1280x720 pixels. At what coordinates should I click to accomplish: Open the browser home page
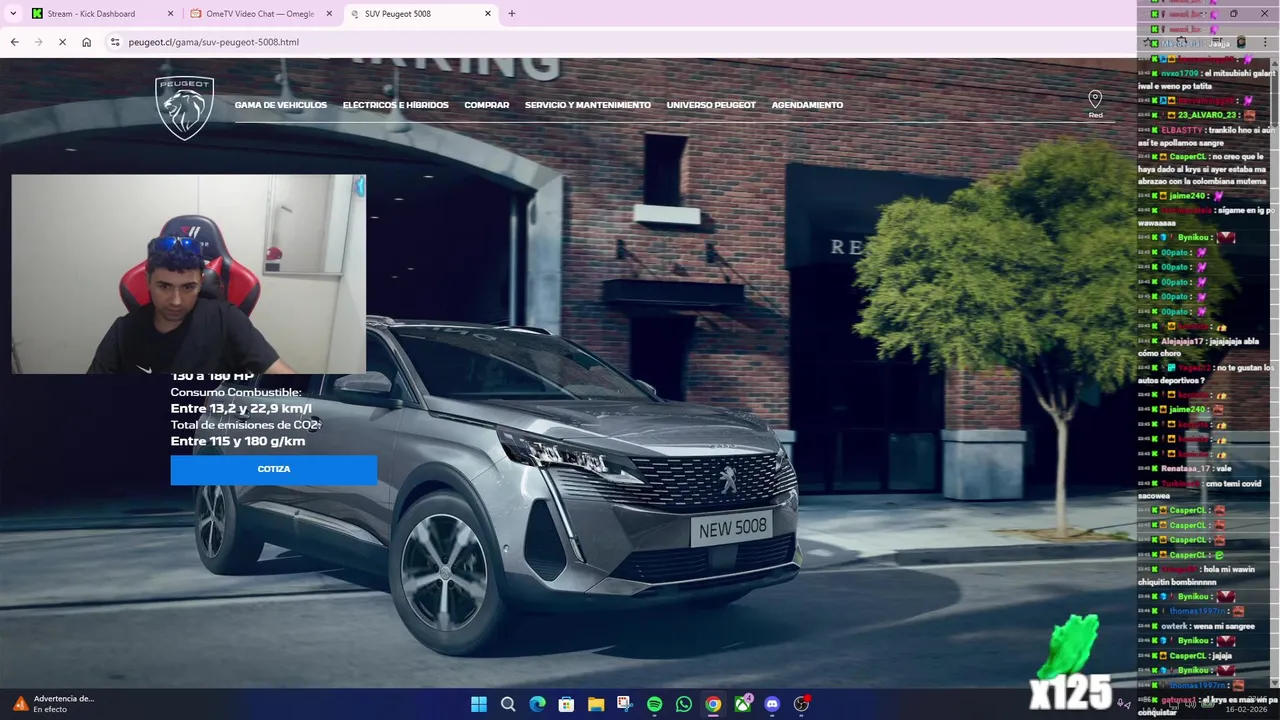pos(86,42)
